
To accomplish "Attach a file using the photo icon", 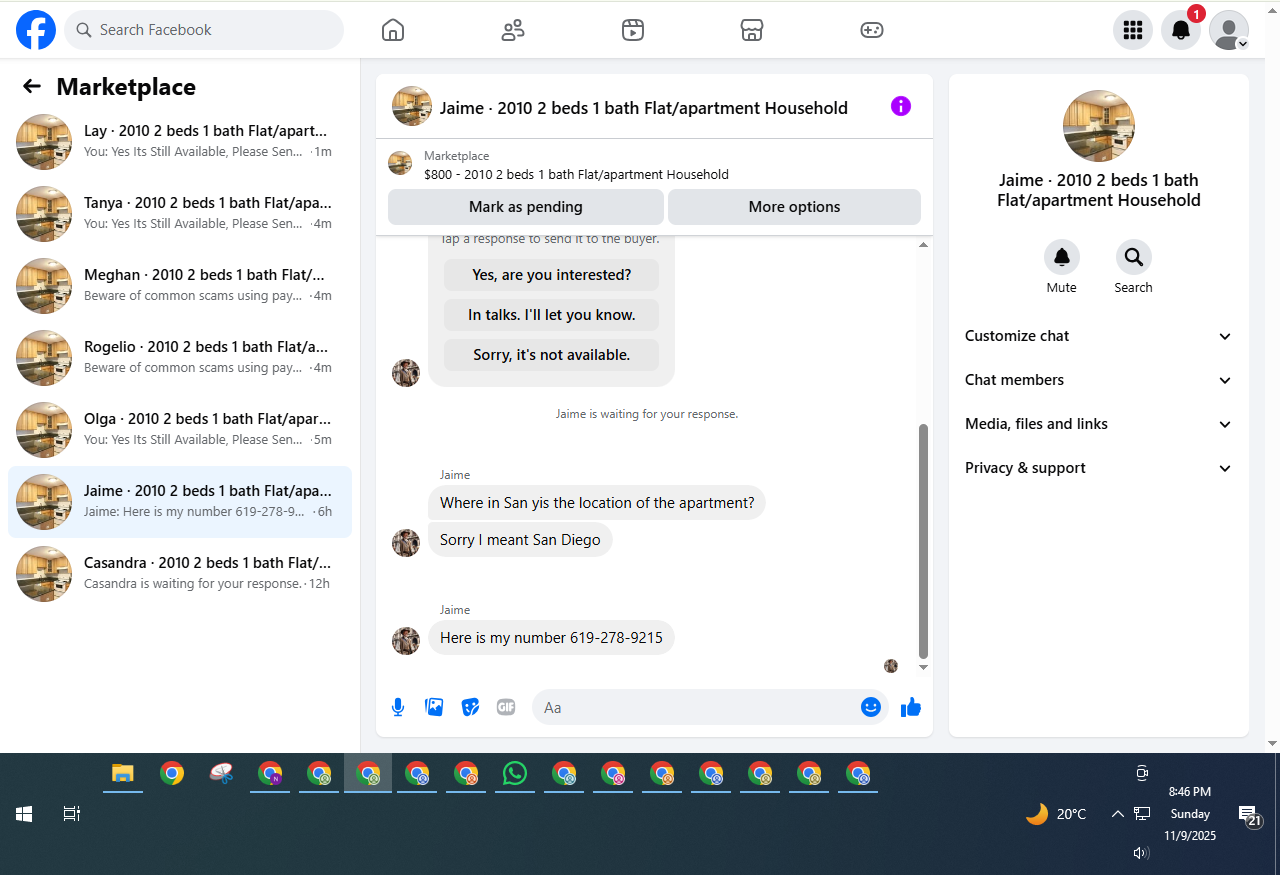I will coord(434,707).
